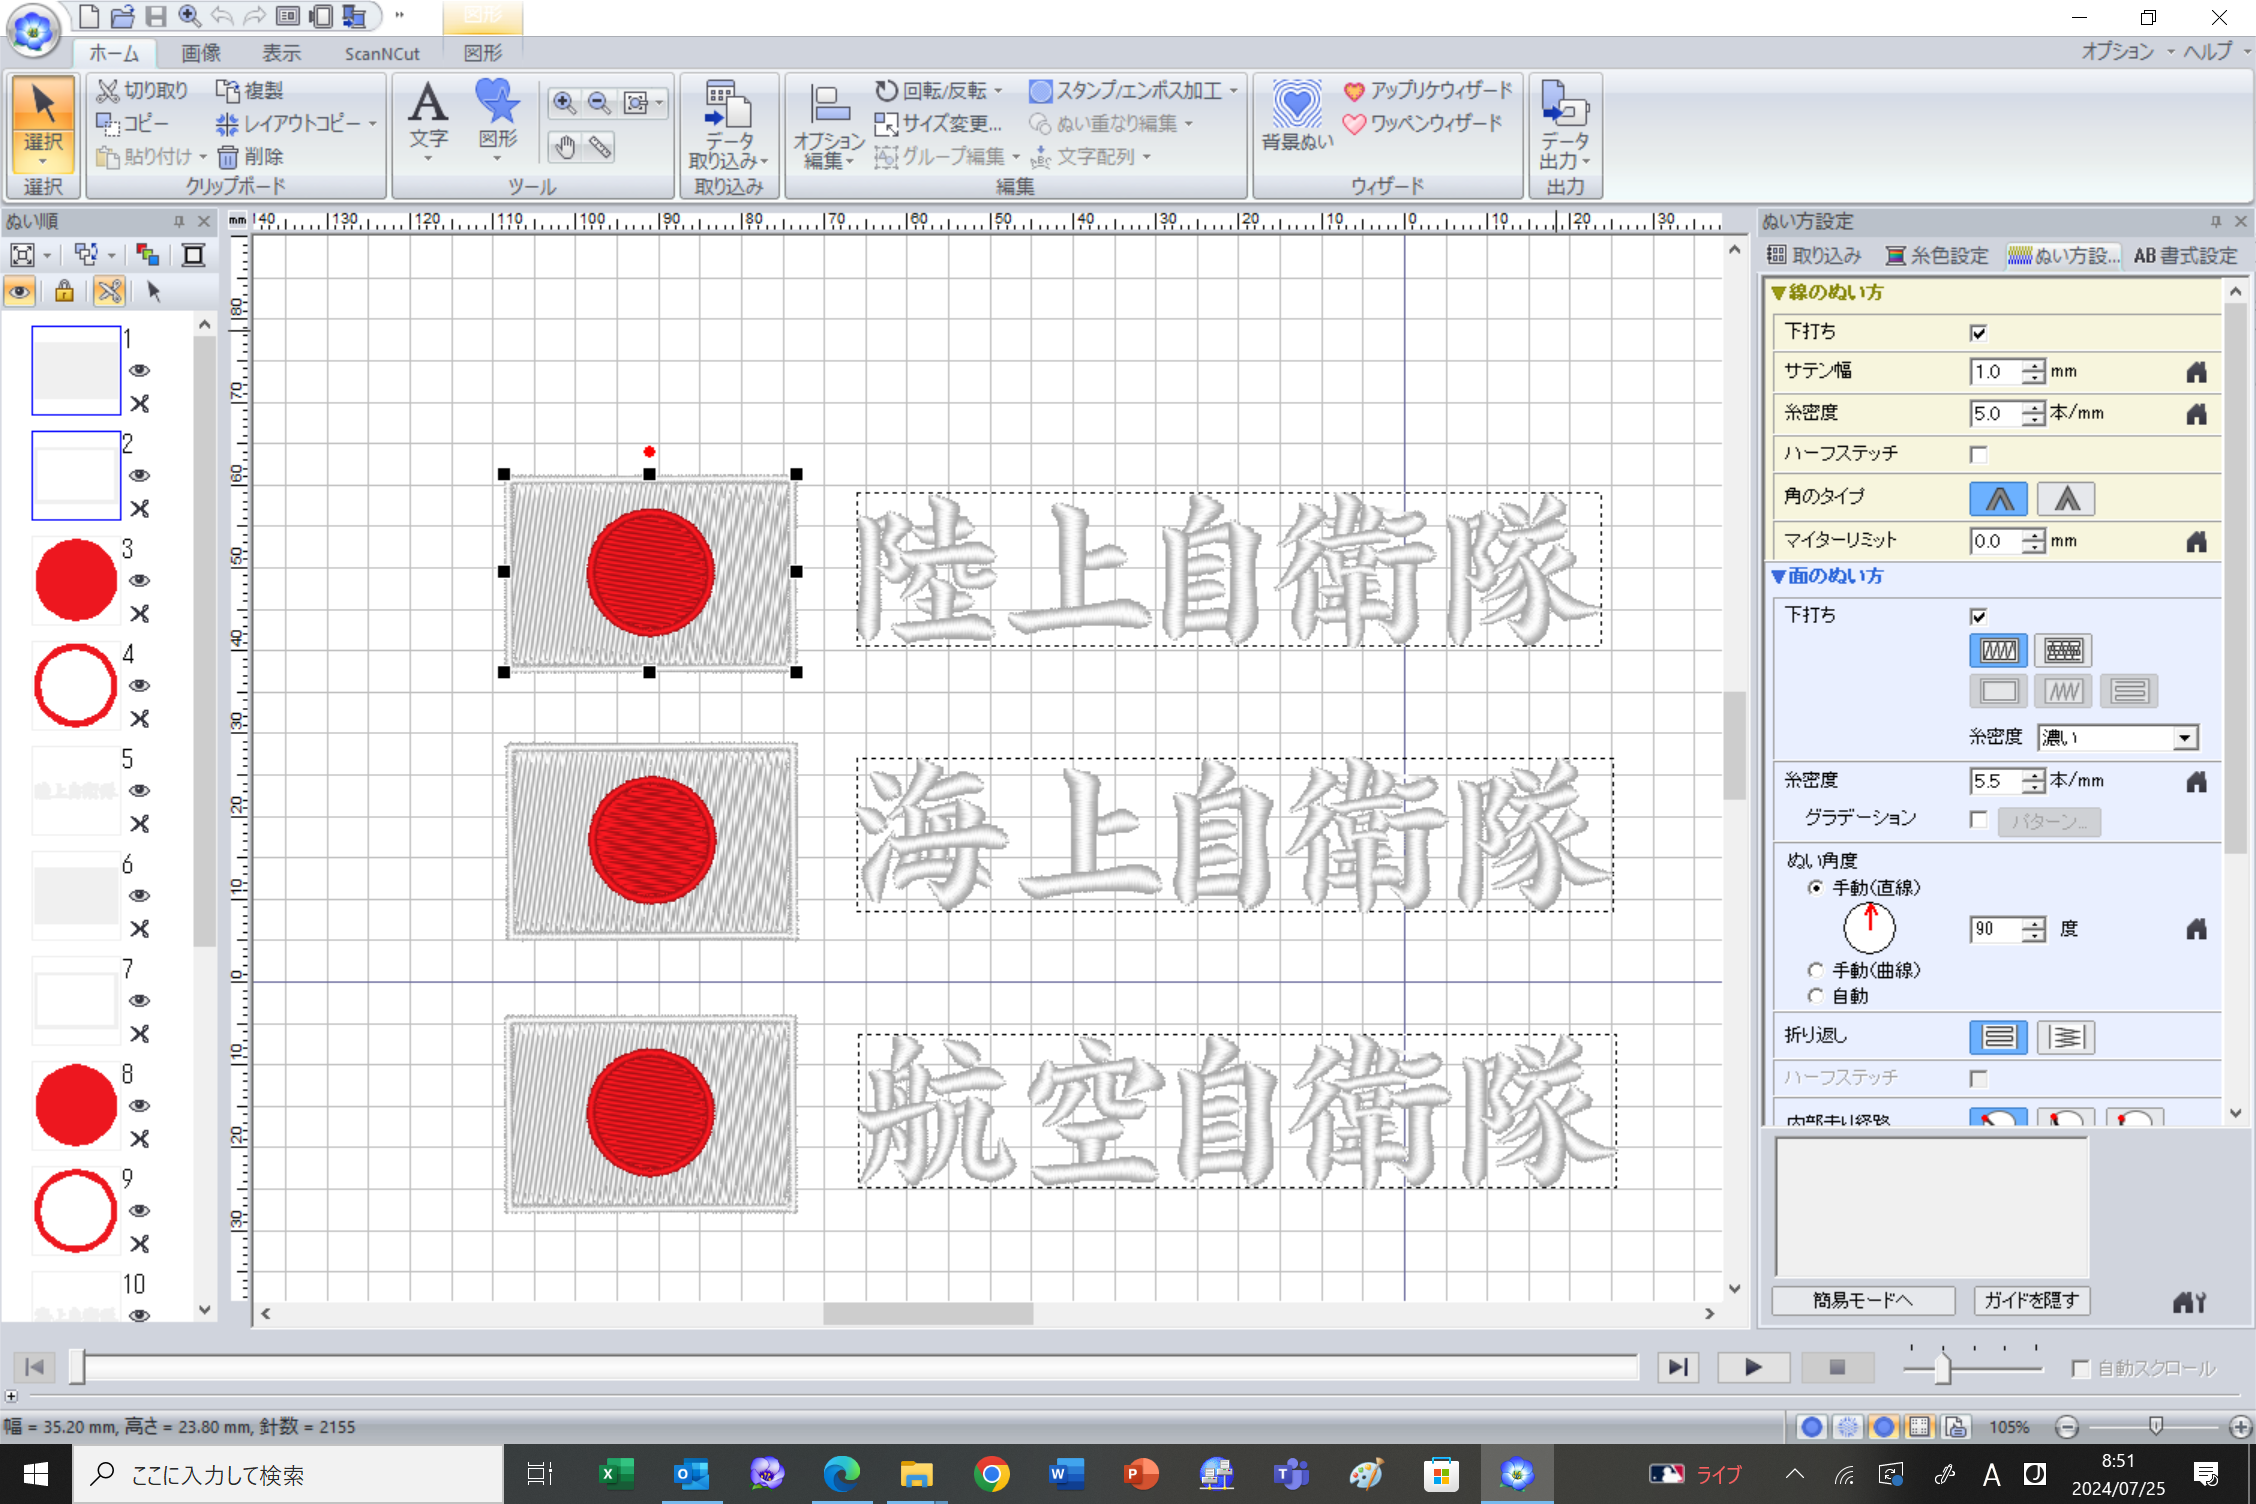Open the 文字 text tool
The width and height of the screenshot is (2256, 1504).
click(428, 120)
